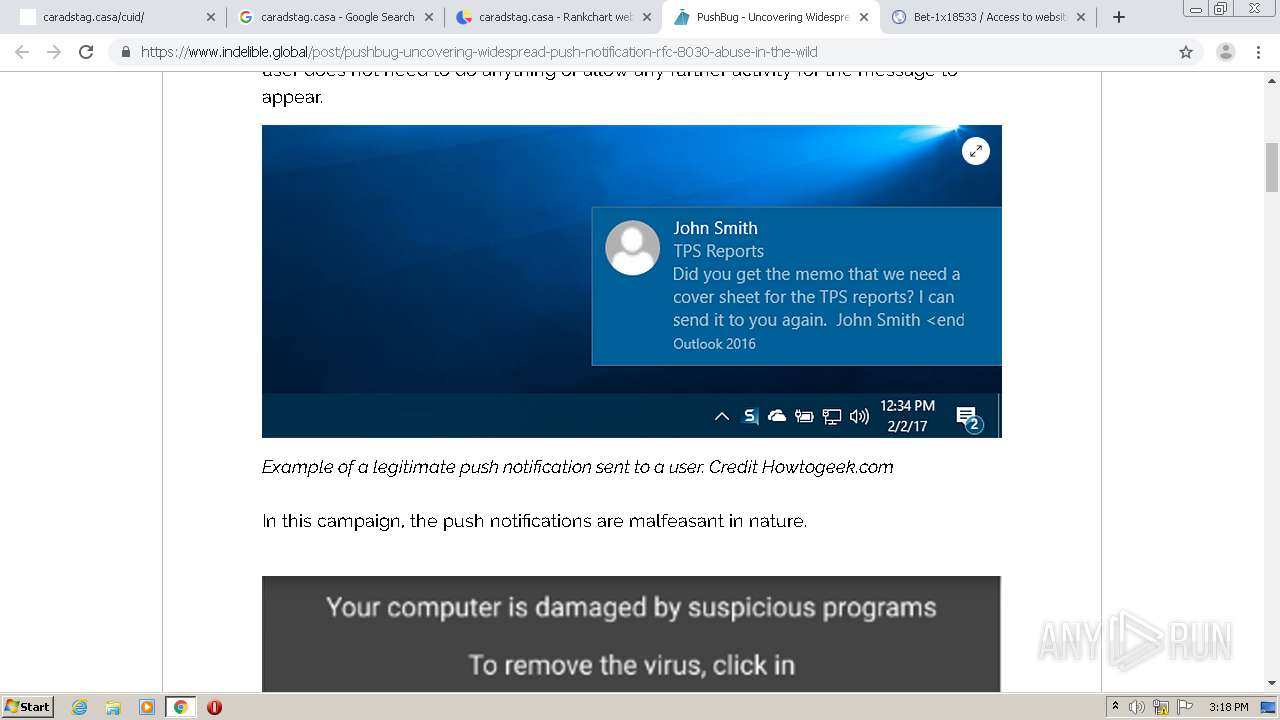Show hidden system tray icons

point(1116,707)
